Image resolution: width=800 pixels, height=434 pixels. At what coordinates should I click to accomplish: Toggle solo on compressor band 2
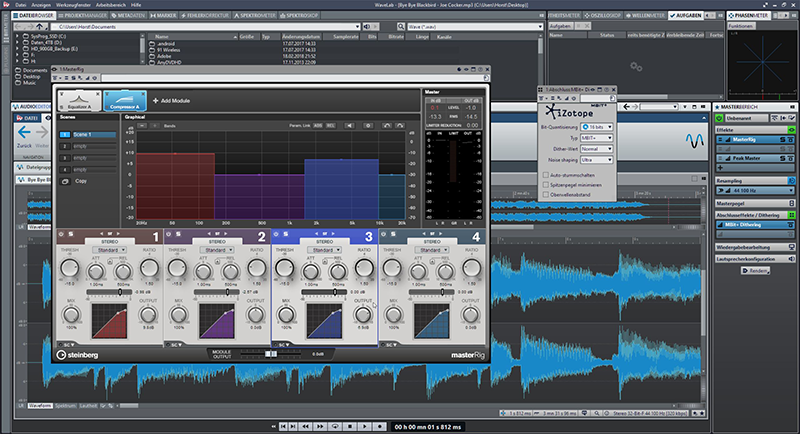coord(179,234)
